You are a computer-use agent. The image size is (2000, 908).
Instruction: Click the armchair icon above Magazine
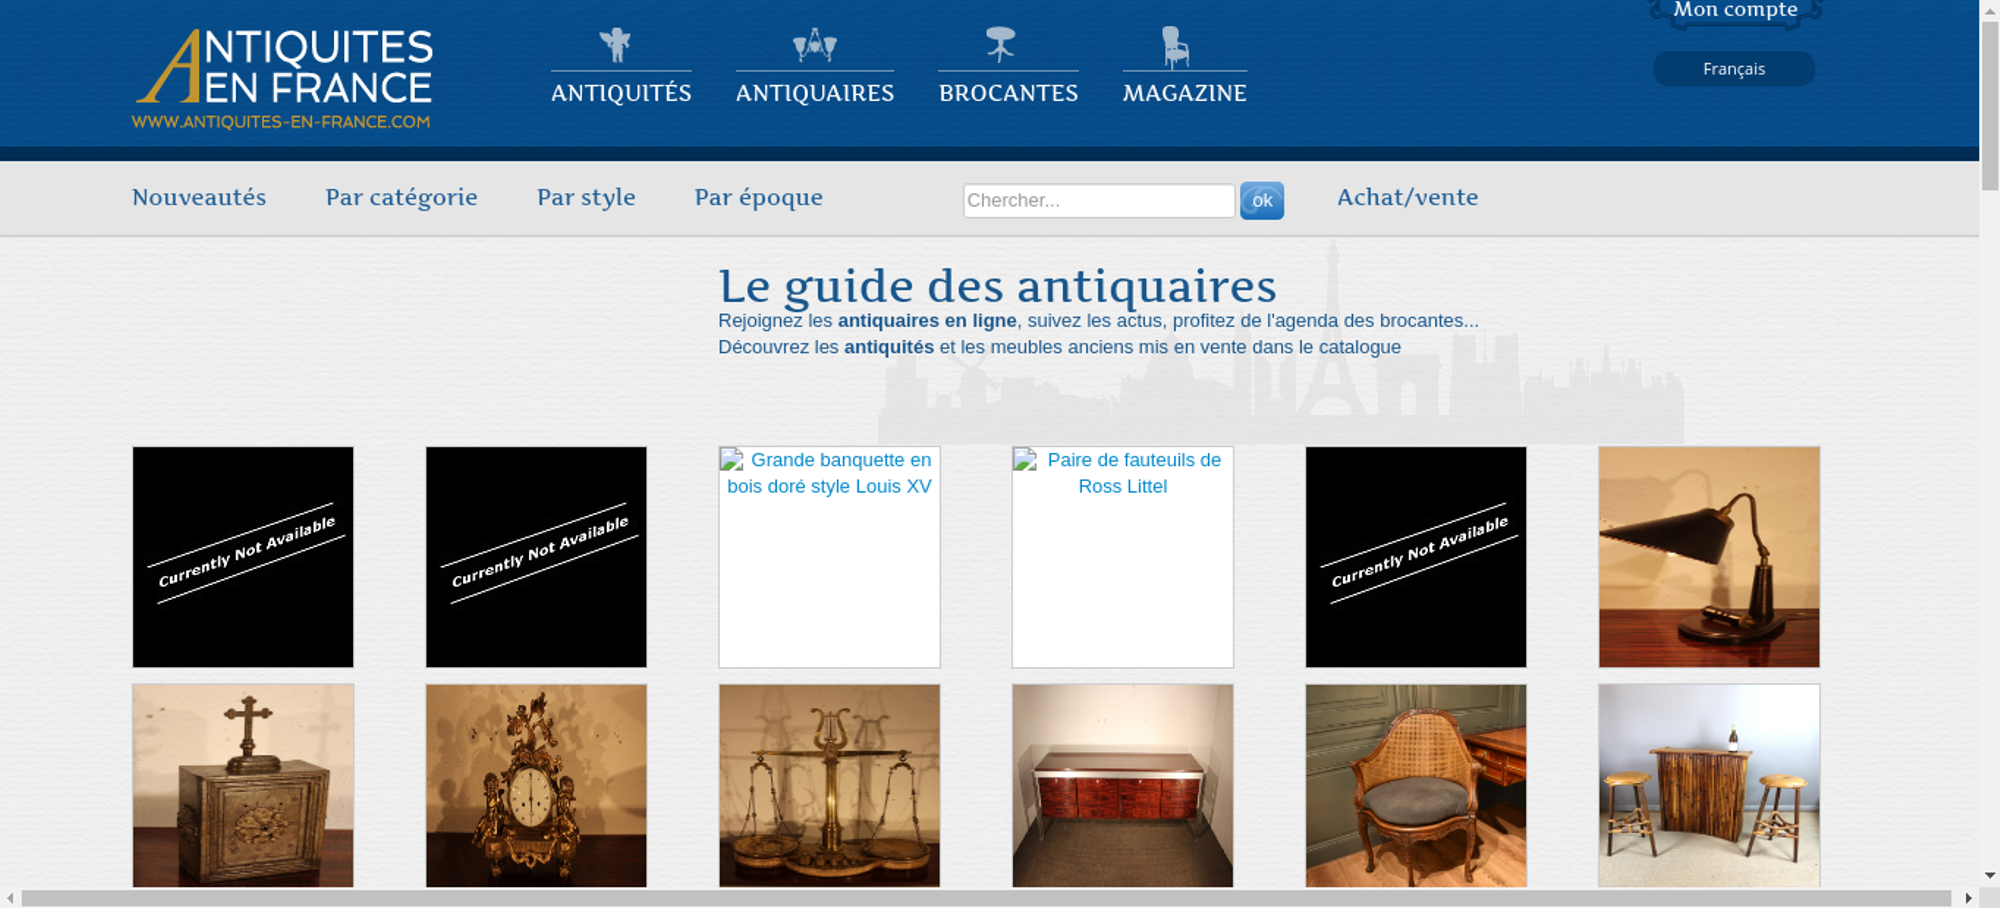1175,47
